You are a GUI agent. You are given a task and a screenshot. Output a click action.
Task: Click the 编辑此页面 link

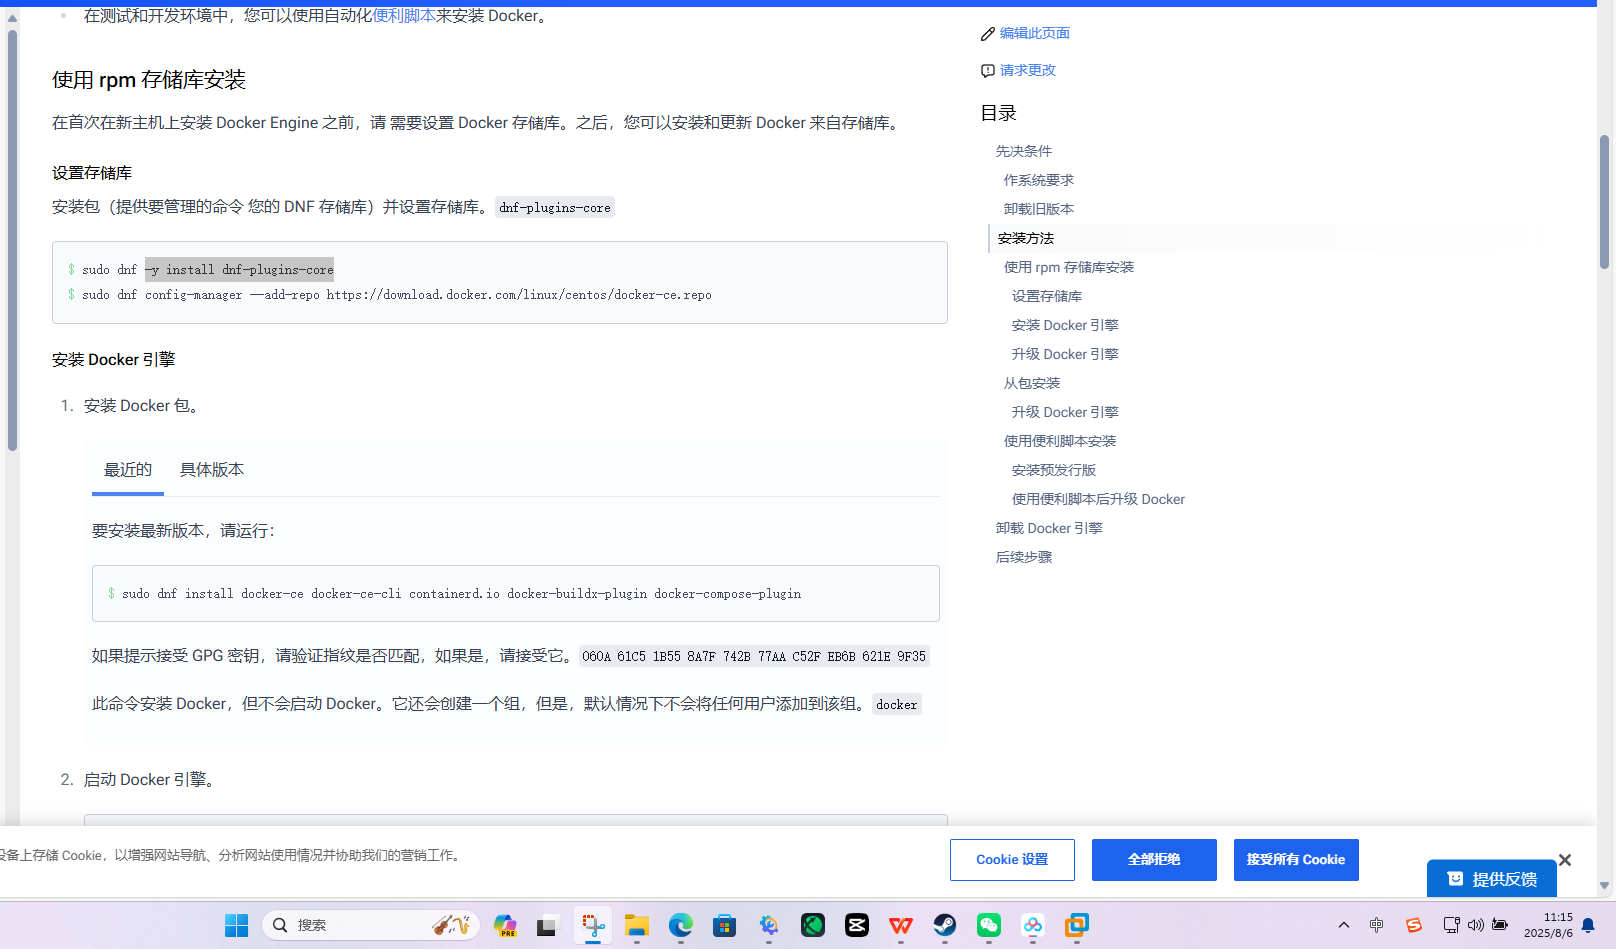pyautogui.click(x=1035, y=34)
